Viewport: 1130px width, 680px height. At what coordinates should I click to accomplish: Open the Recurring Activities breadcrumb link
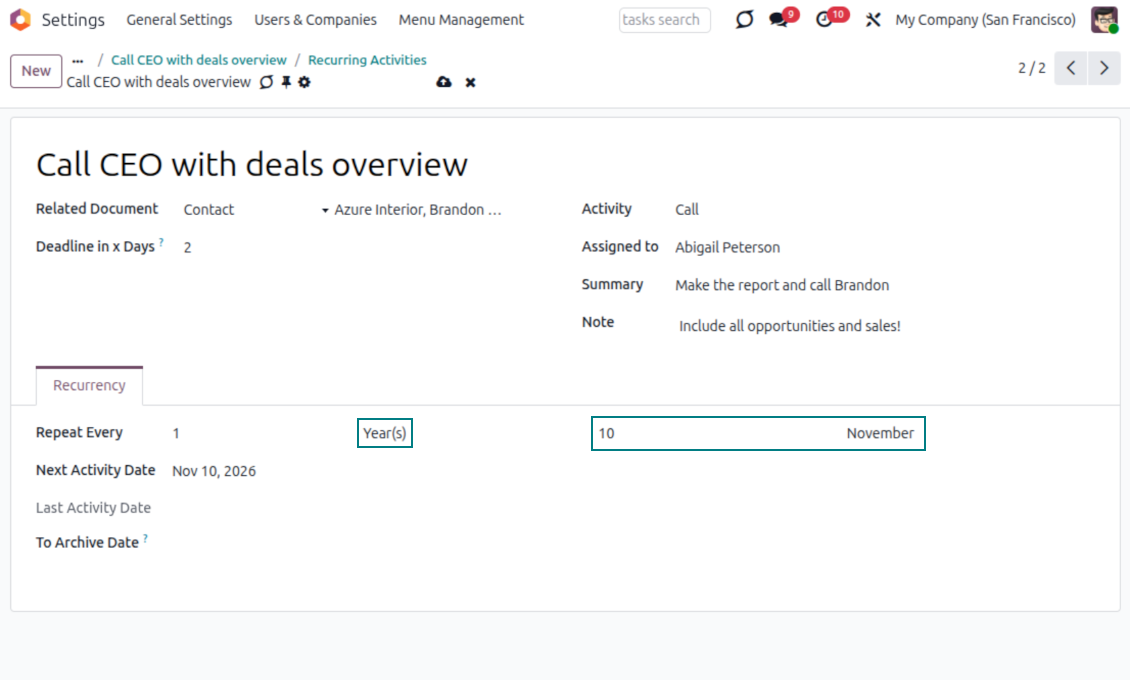click(x=367, y=60)
